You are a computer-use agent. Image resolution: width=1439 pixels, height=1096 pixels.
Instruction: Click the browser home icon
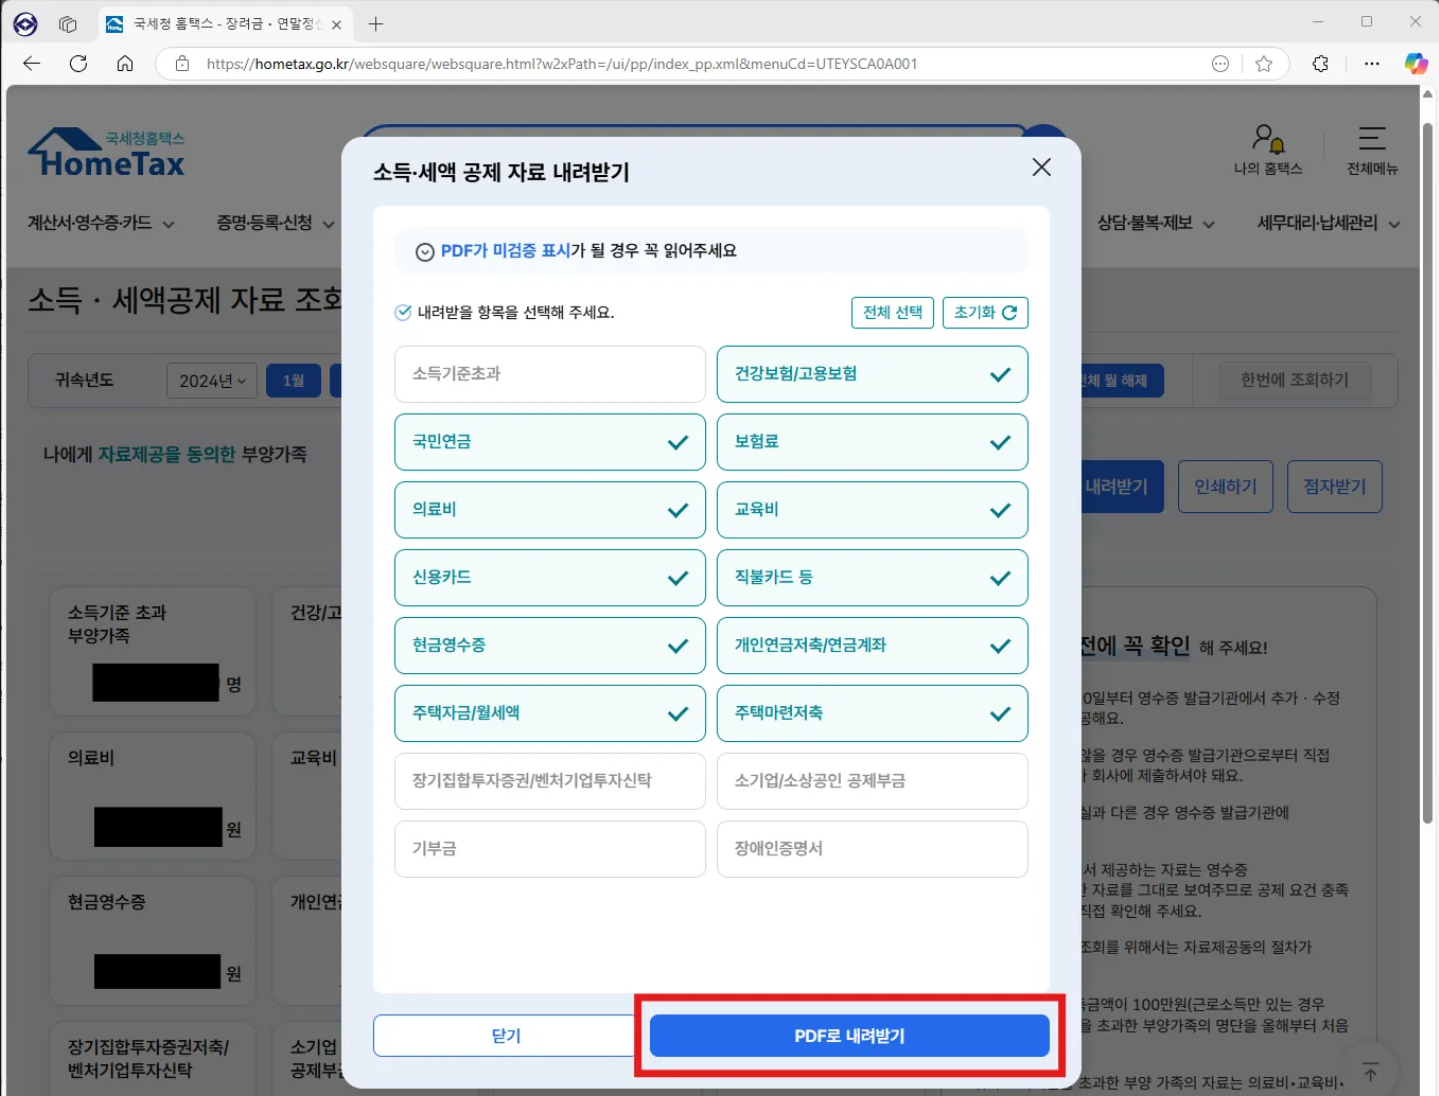[x=125, y=64]
